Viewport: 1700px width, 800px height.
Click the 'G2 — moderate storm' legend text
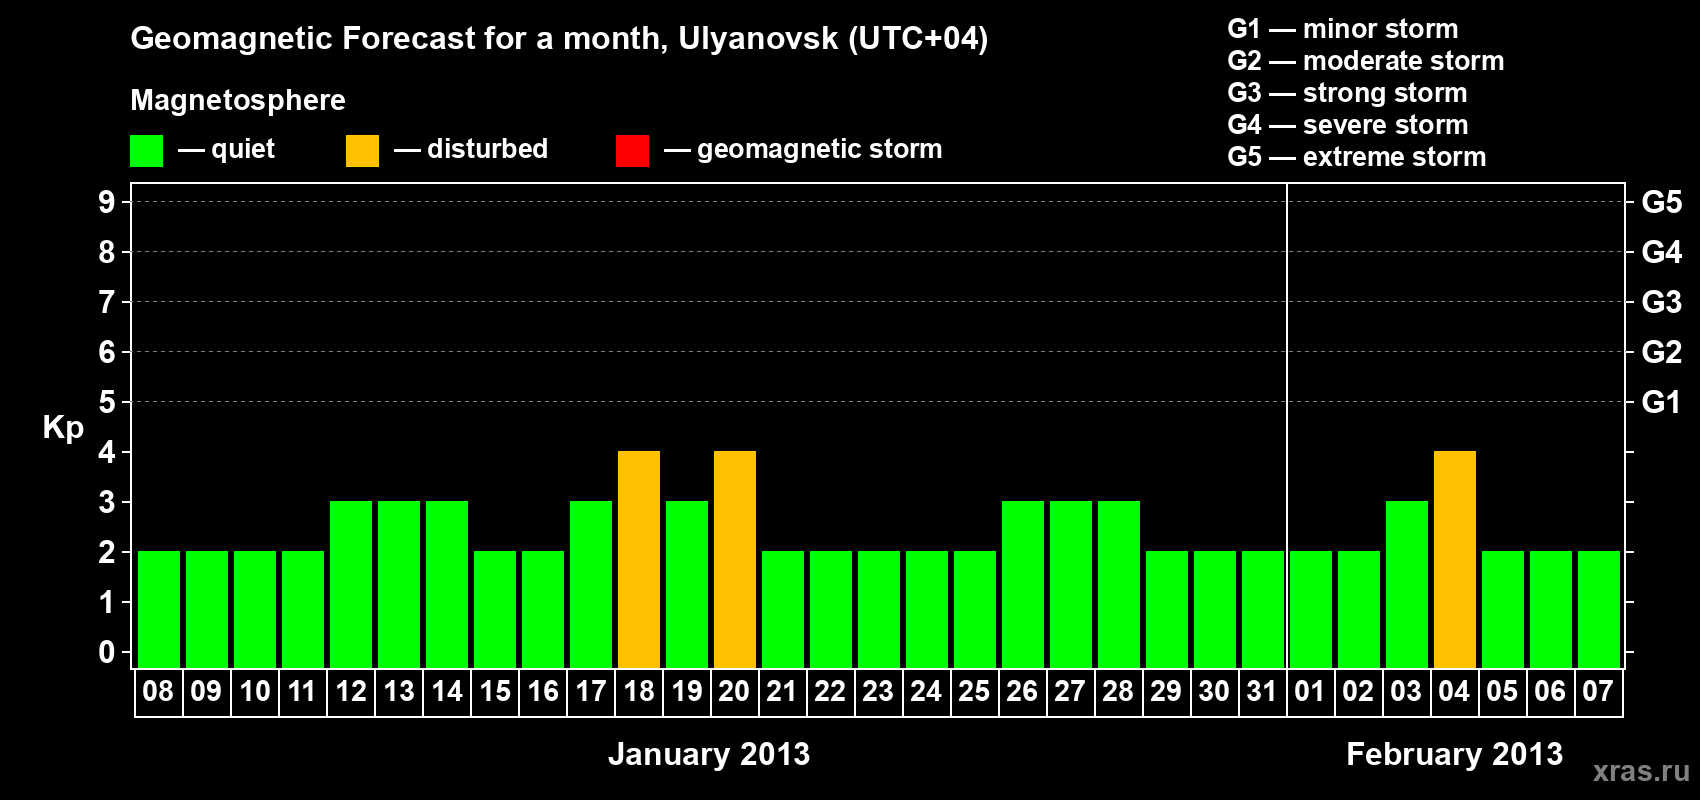point(1366,61)
